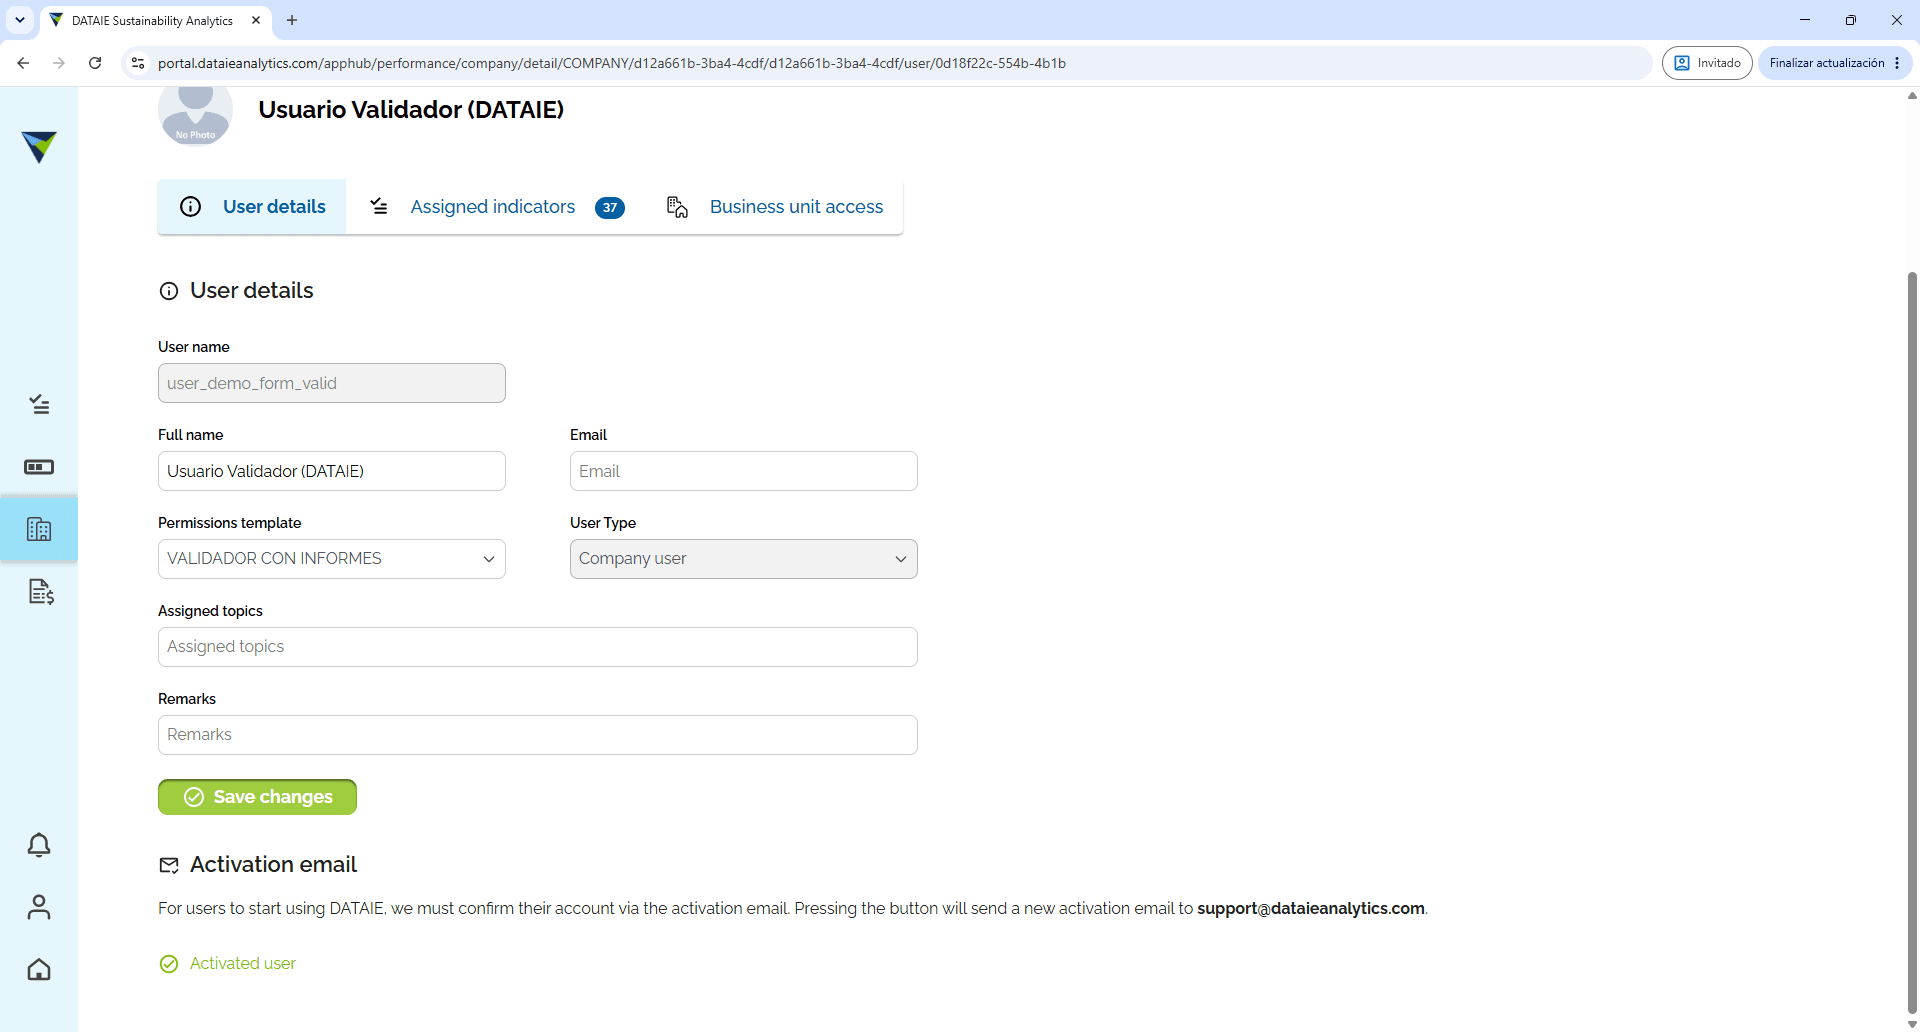1920x1032 pixels.
Task: Open the checklist indicators sidebar icon
Action: coord(39,405)
